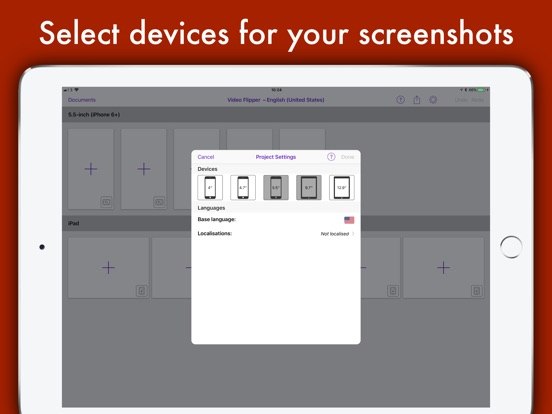Click image icon on first iPhone slot

click(x=106, y=202)
